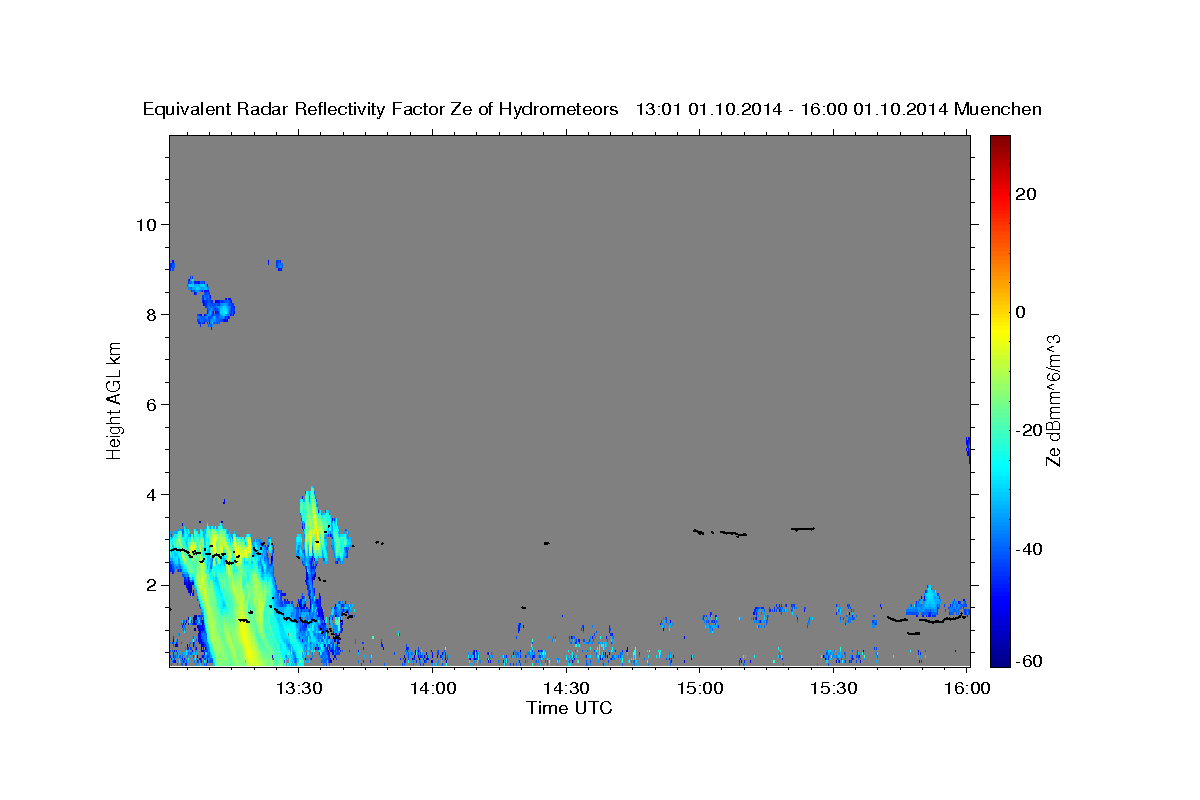Click the black cloud-base line near 15:25

[x=803, y=528]
